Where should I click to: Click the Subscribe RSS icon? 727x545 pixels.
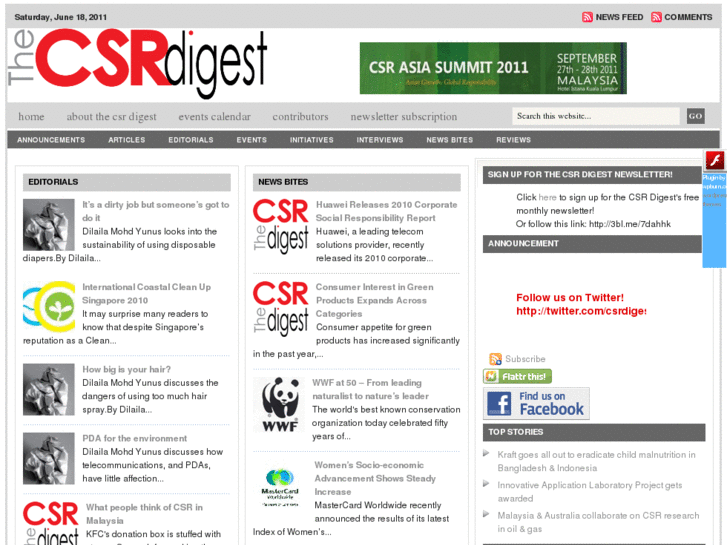pyautogui.click(x=495, y=359)
